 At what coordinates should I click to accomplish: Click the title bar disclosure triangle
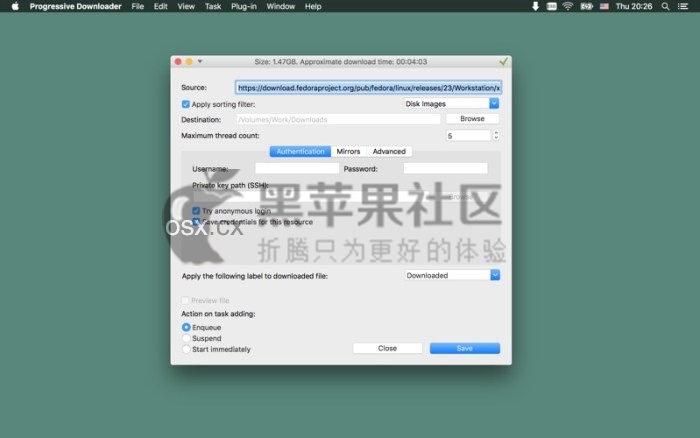click(200, 61)
